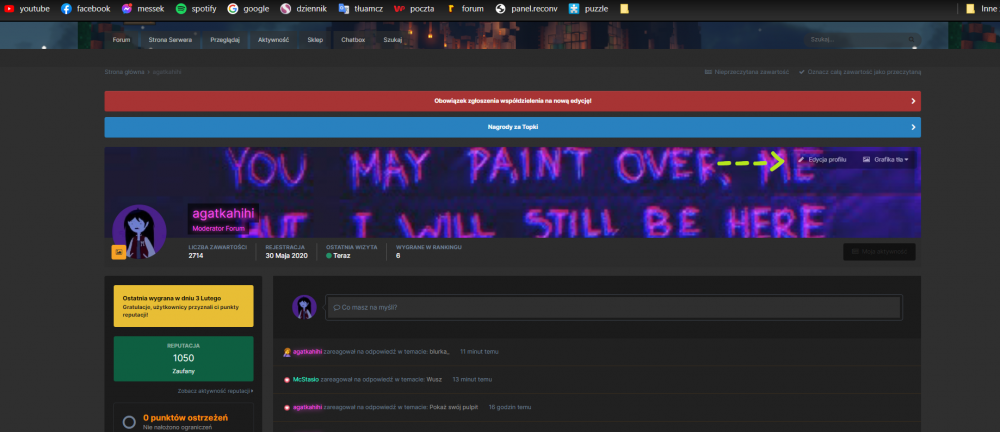Image resolution: width=1000 pixels, height=432 pixels.
Task: Click the Moja aktywność button
Action: coord(879,251)
